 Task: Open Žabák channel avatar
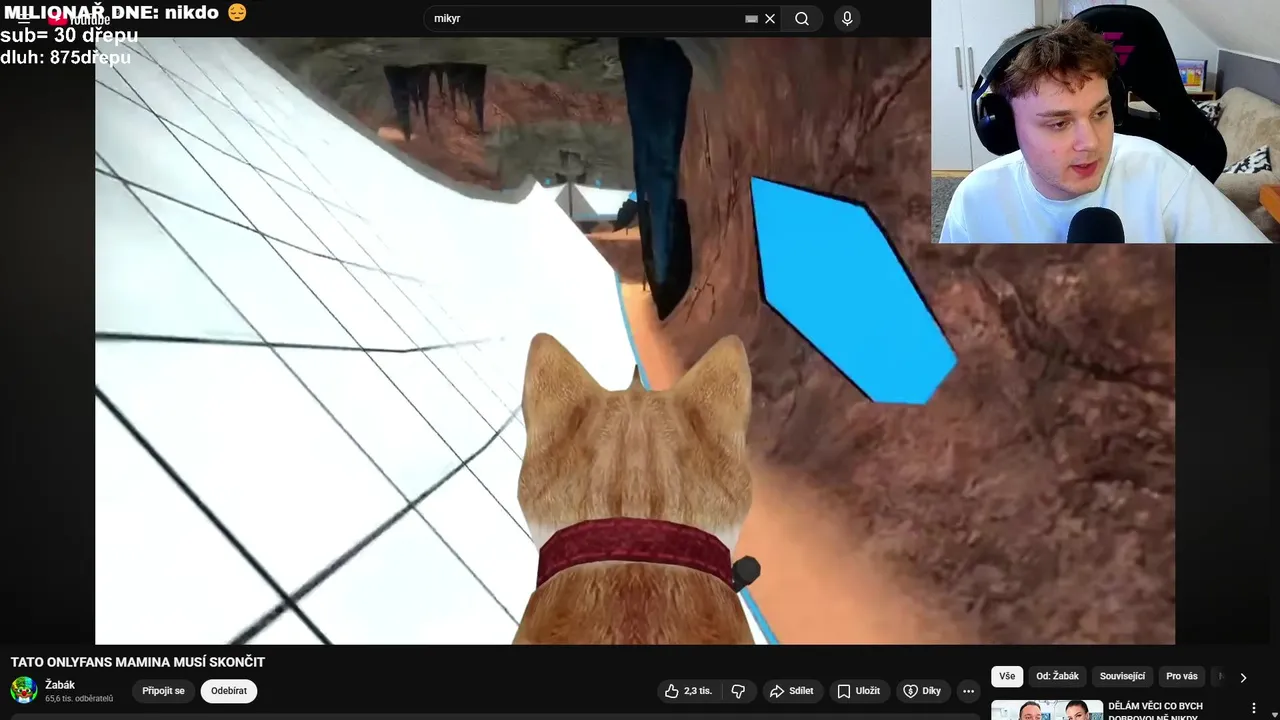point(24,690)
